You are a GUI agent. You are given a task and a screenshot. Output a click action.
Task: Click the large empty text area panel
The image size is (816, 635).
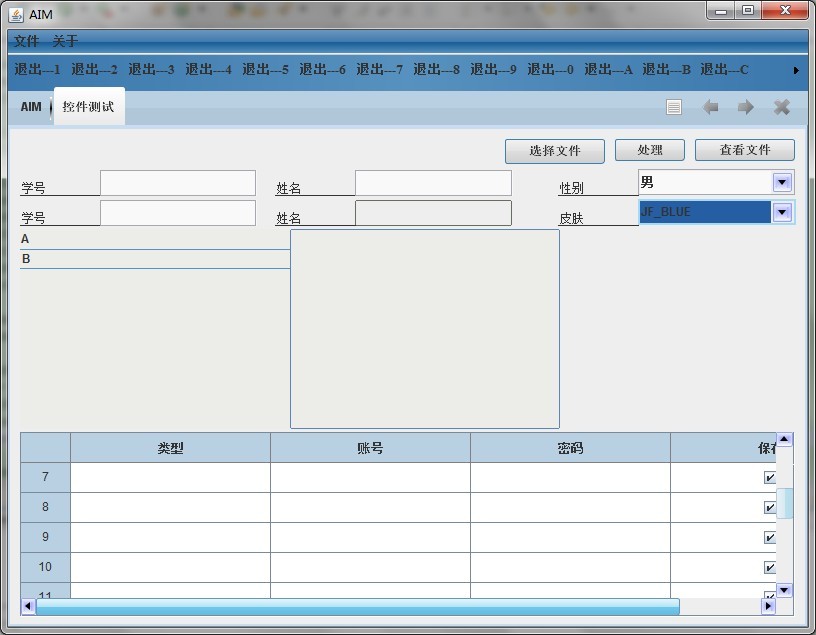[425, 329]
